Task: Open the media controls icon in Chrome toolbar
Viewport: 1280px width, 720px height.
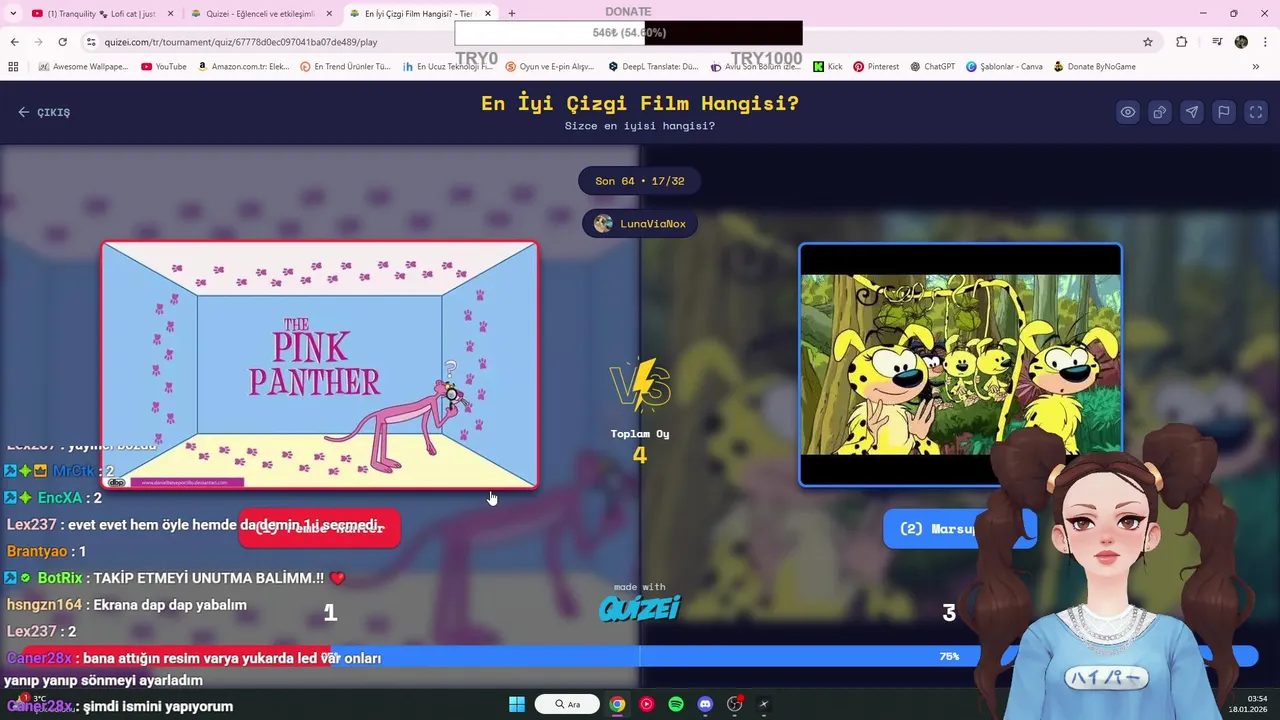Action: point(1217,42)
